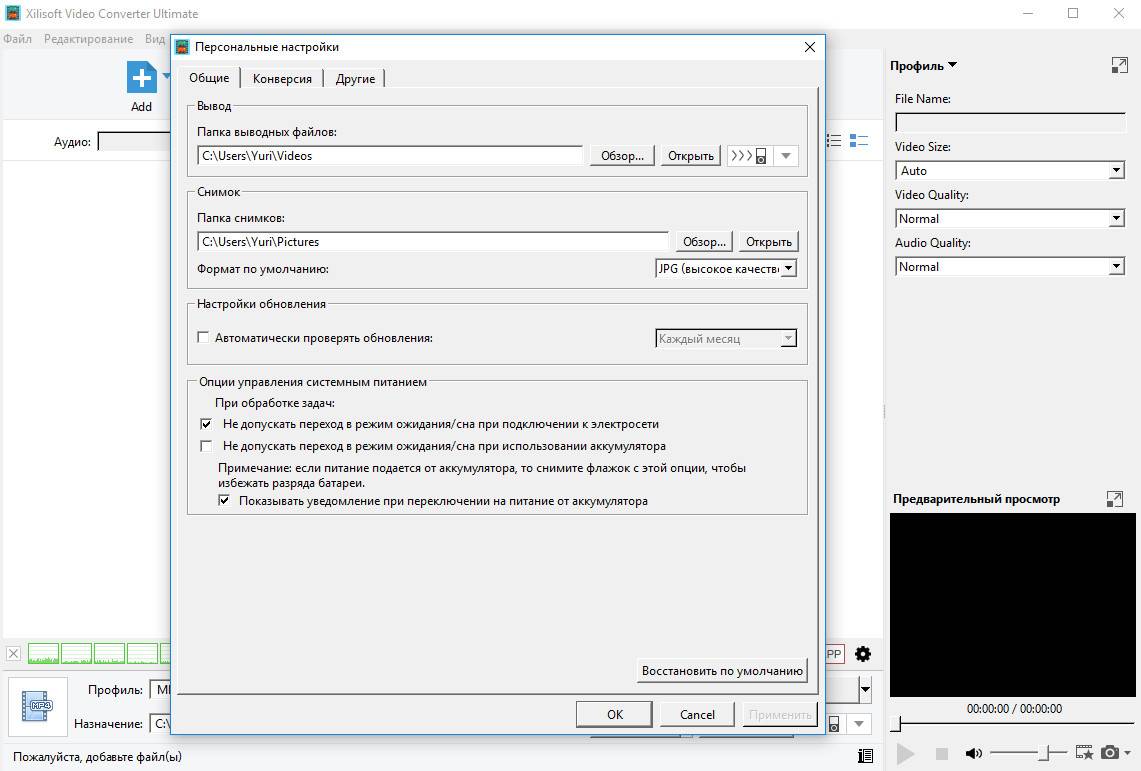The width and height of the screenshot is (1141, 771).
Task: Switch to the Конверсия tab
Action: coord(282,79)
